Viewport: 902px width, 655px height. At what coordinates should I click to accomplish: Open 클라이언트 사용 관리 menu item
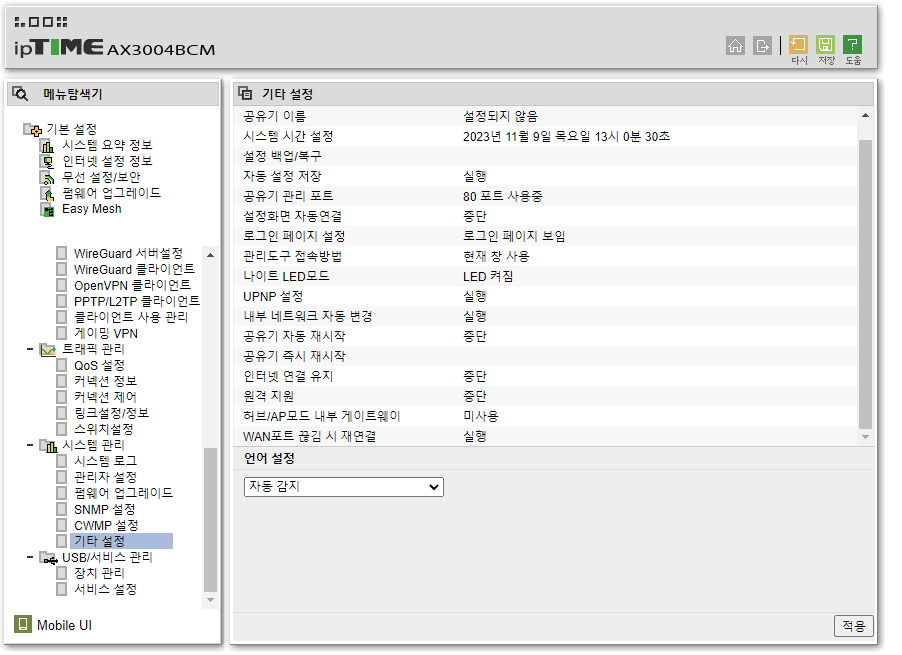coord(131,317)
